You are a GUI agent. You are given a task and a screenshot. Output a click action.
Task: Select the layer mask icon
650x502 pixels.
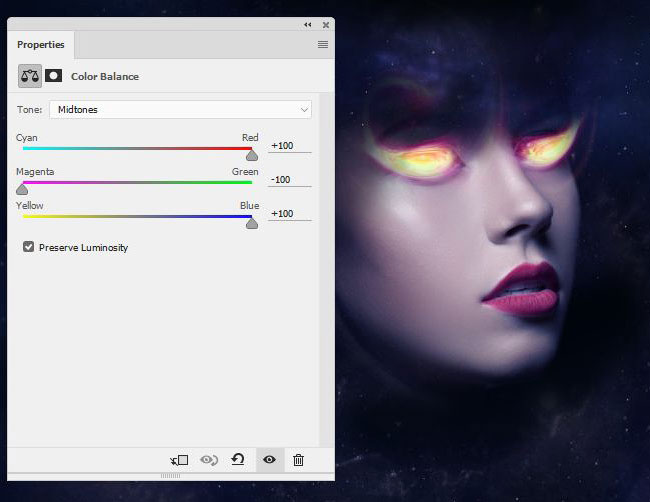pos(53,76)
